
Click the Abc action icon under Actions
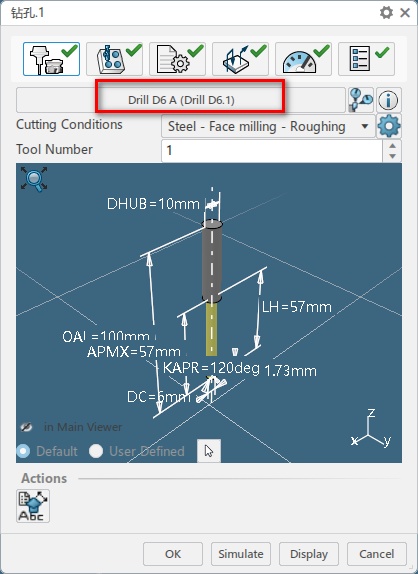[x=33, y=506]
